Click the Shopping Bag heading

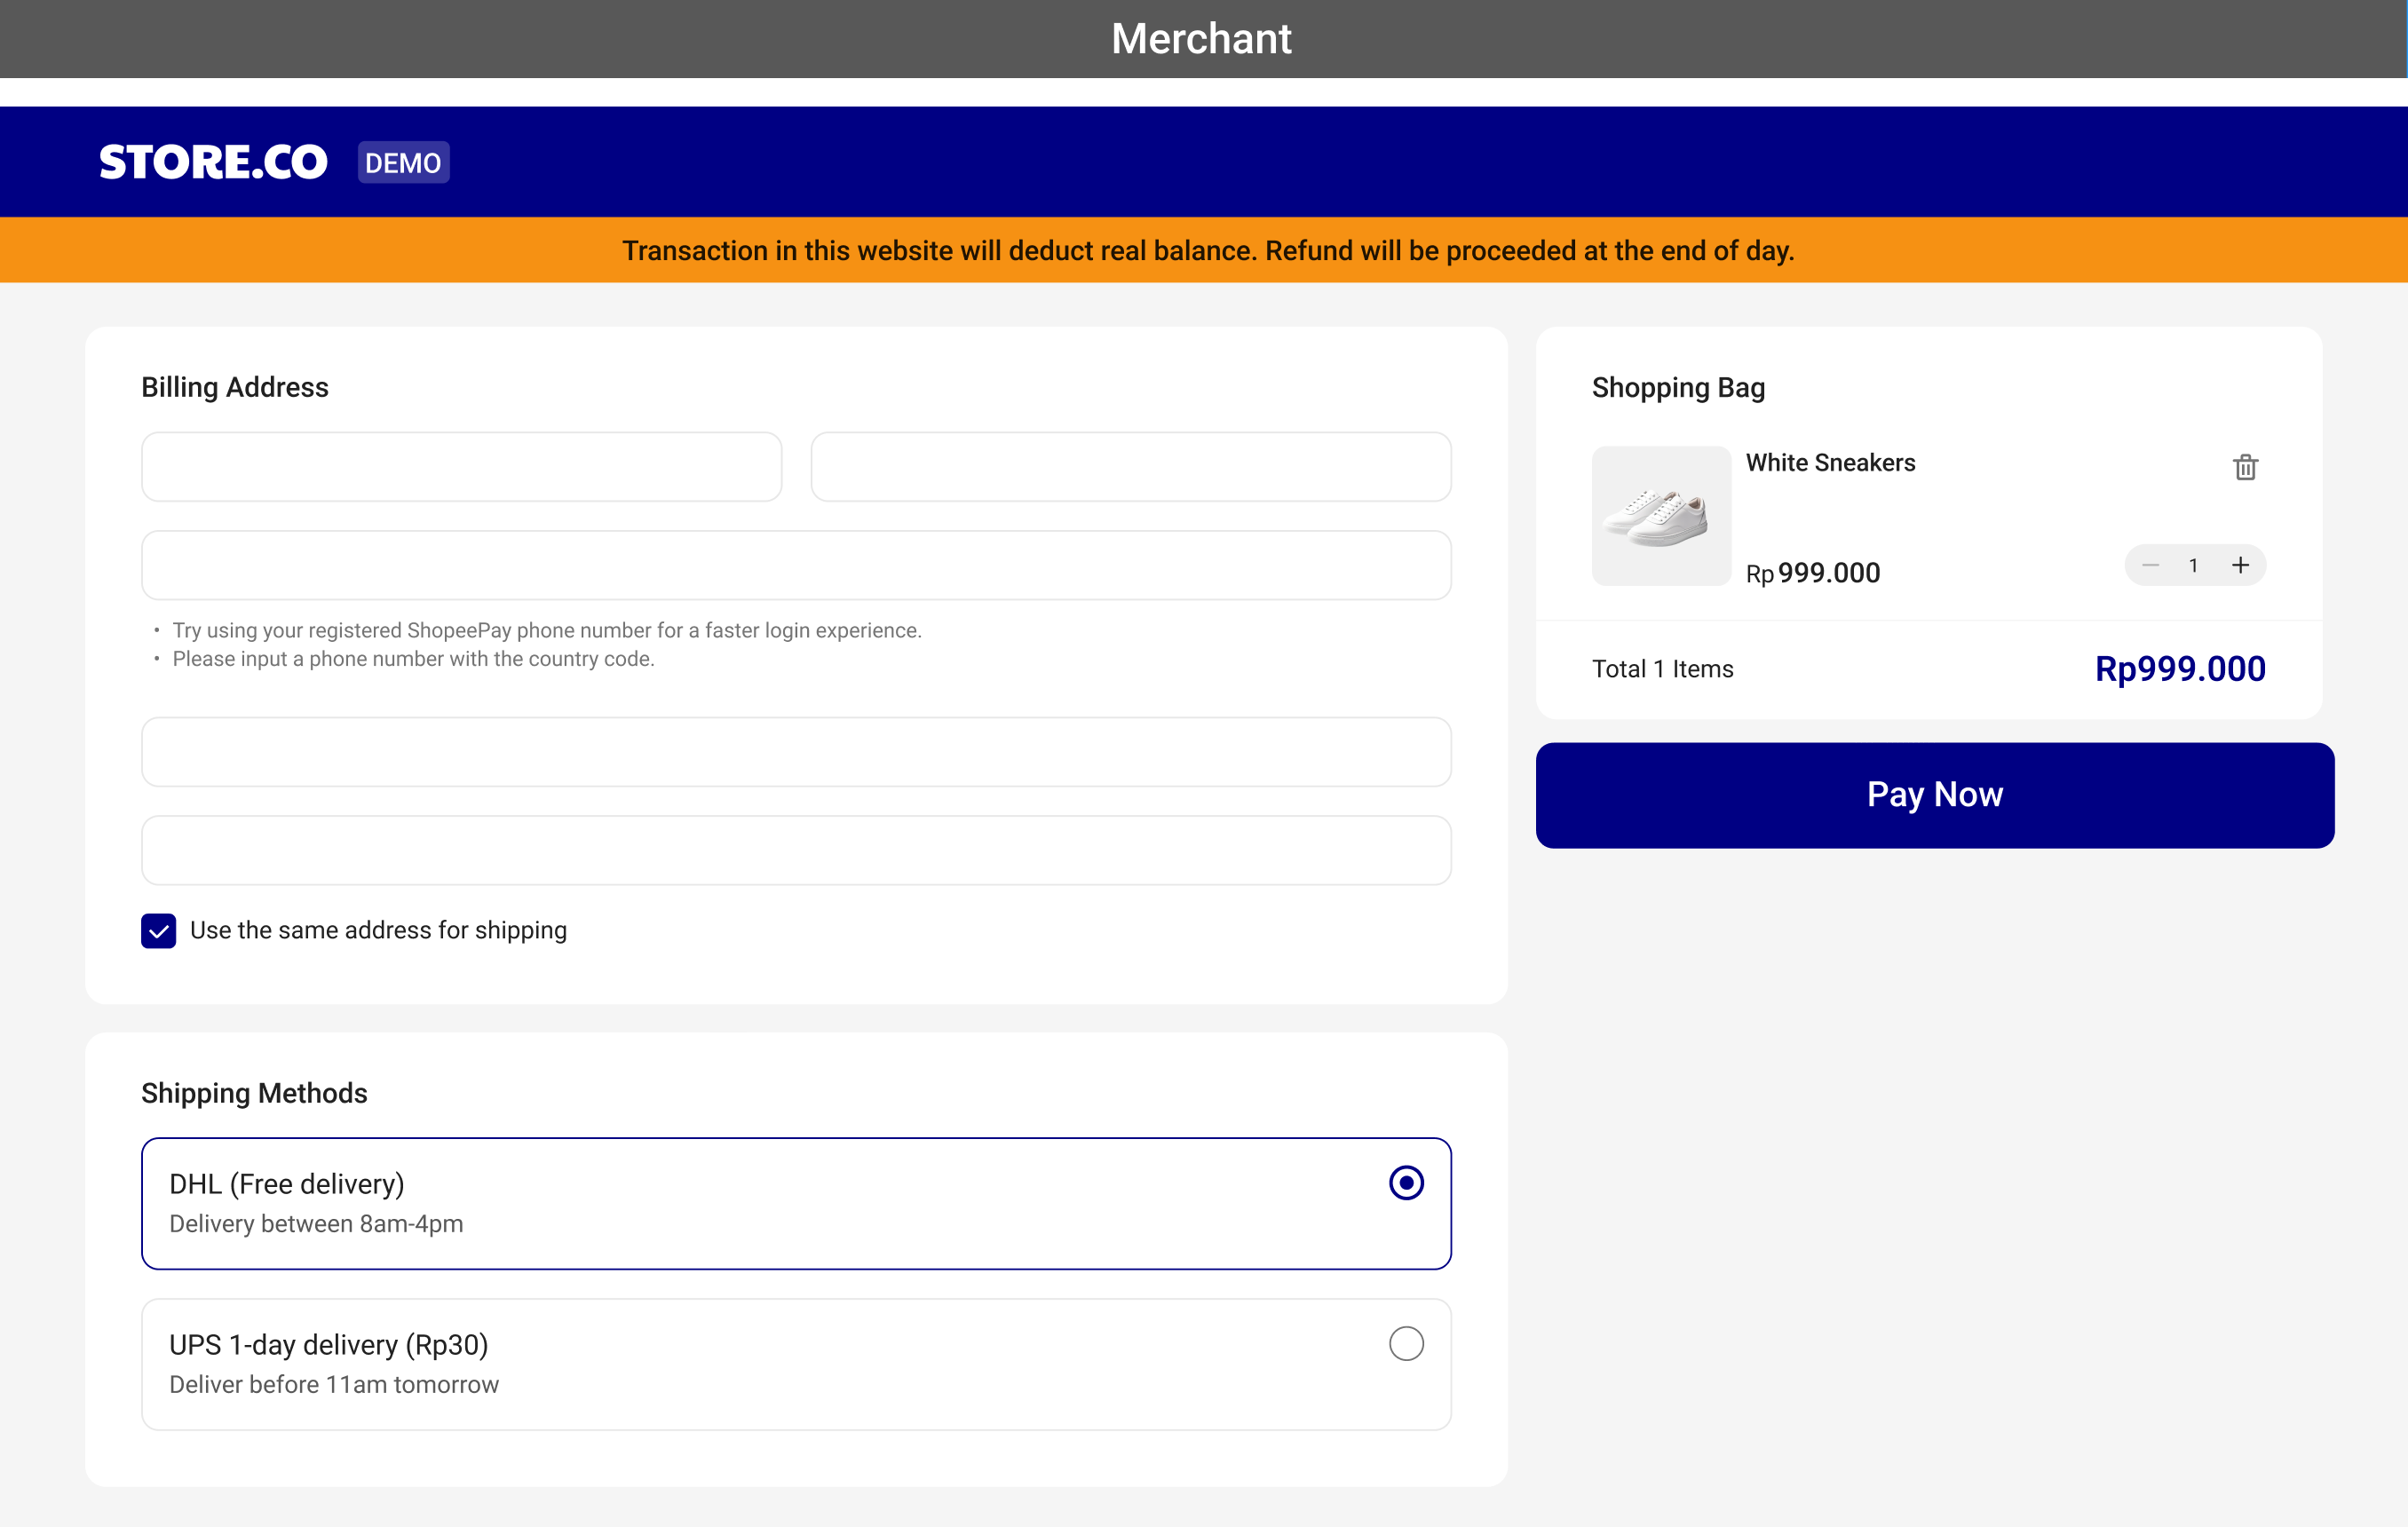pos(1678,387)
